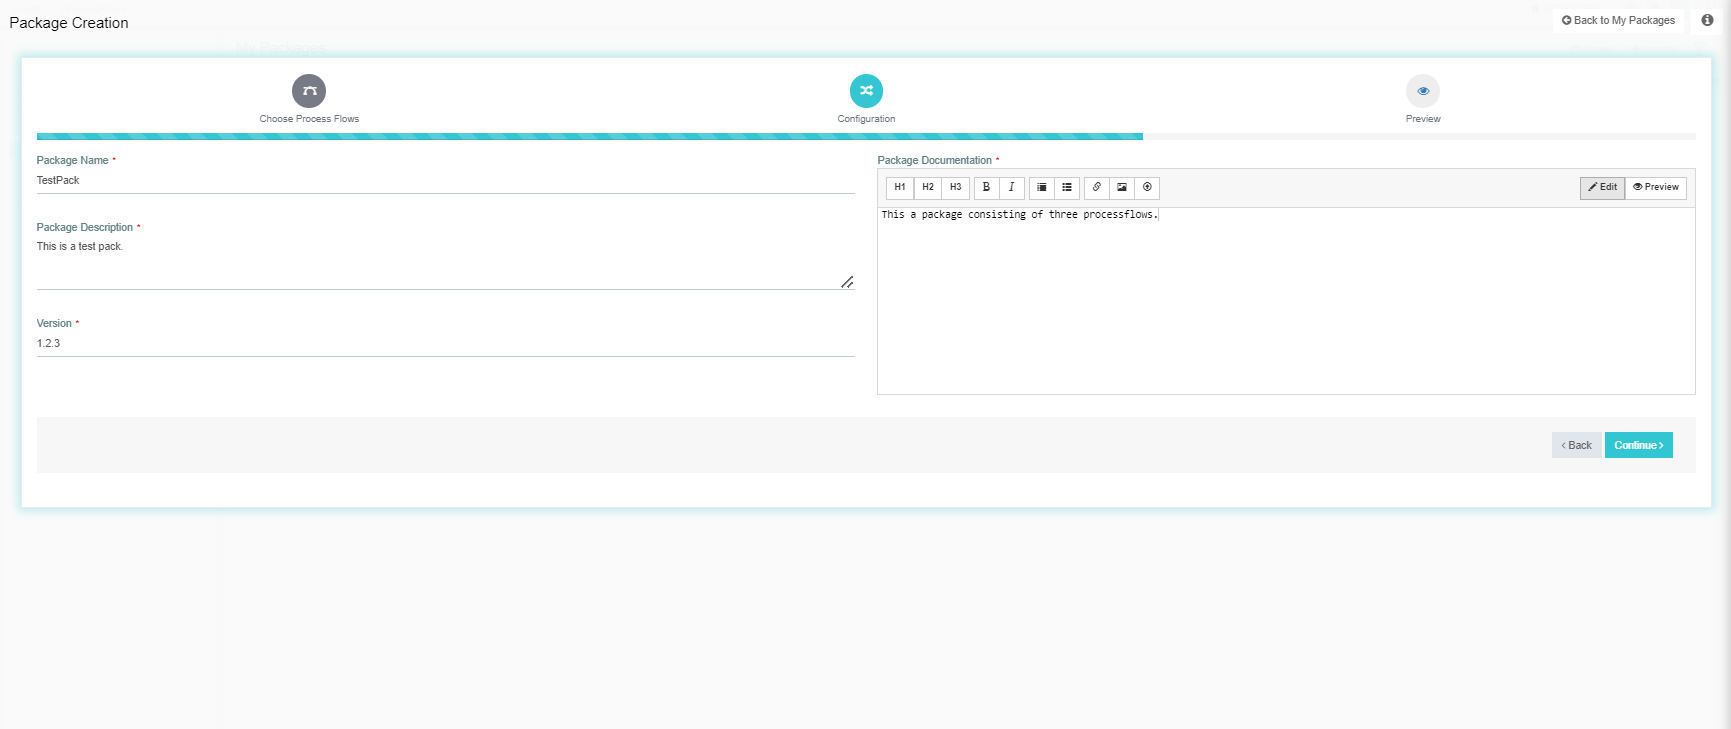Focus the Package Name field

pos(446,181)
